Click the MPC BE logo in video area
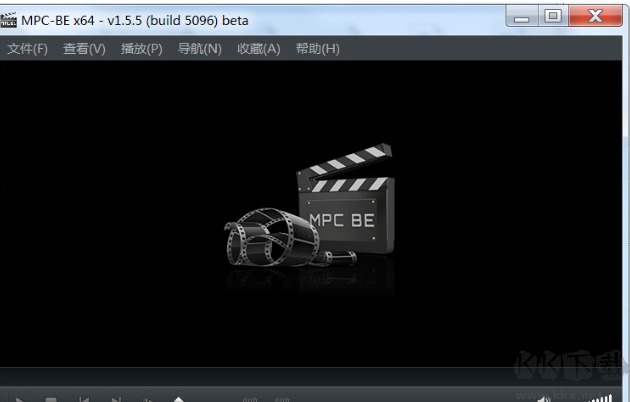The height and width of the screenshot is (402, 630). (310, 205)
